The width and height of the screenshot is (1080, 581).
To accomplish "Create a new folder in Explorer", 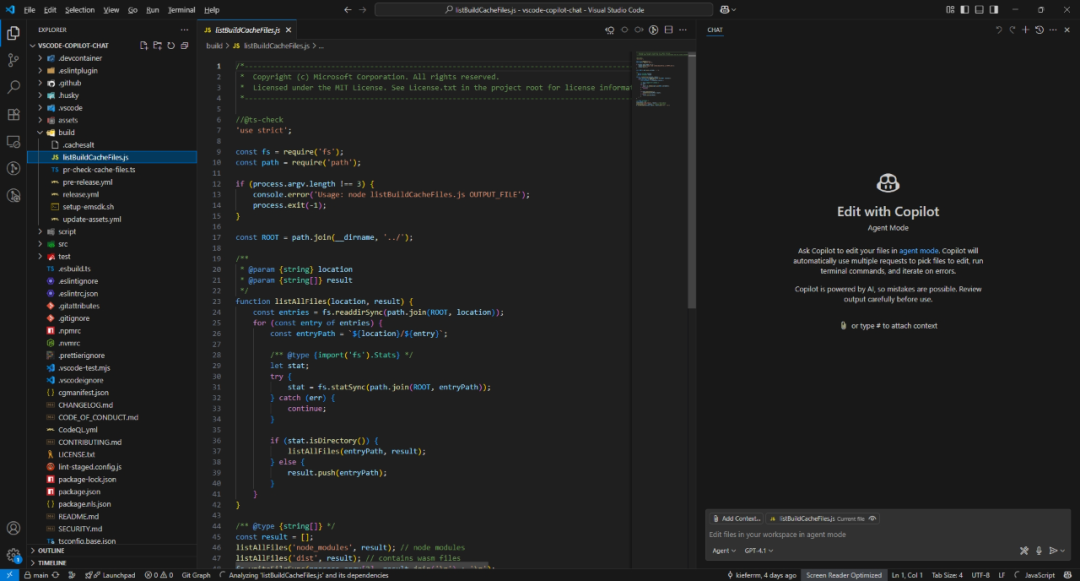I will coord(158,45).
